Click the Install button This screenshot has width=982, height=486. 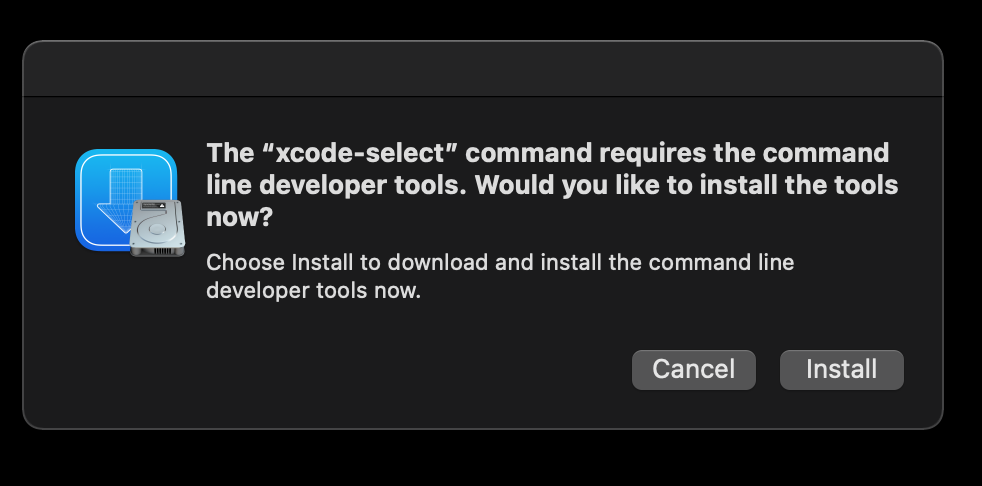(841, 370)
